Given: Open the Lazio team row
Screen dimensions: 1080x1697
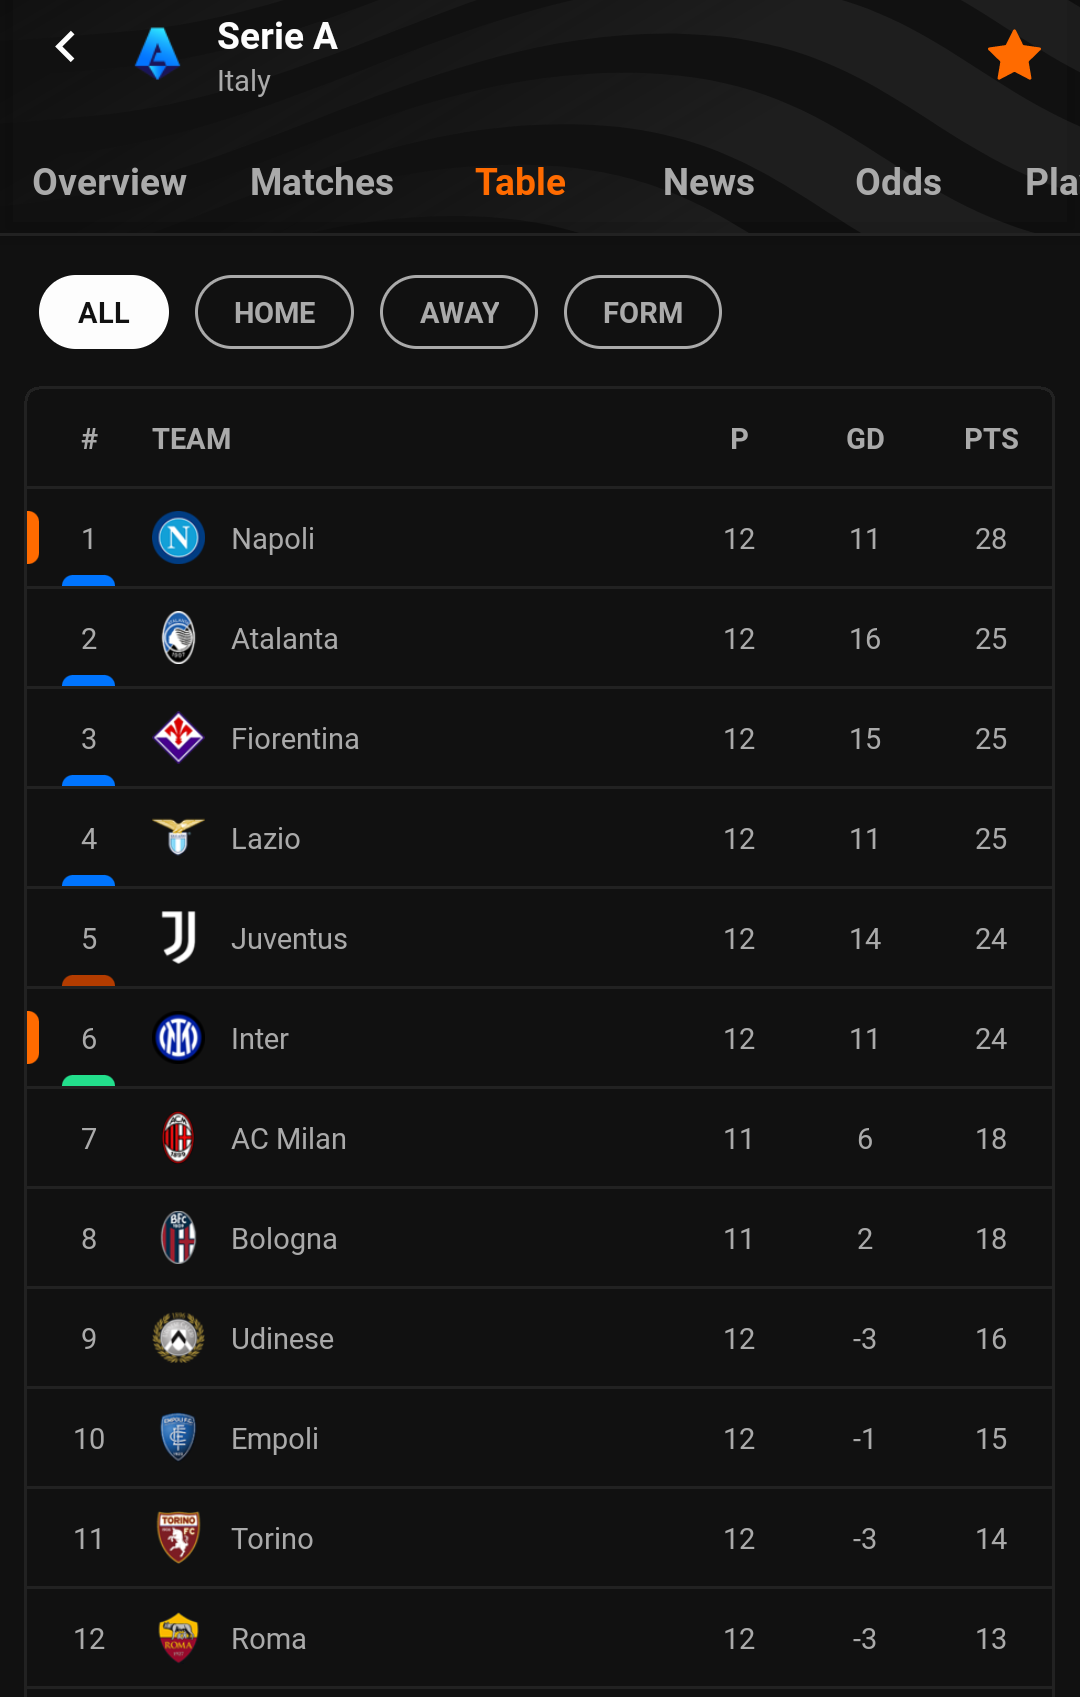Looking at the screenshot, I should tap(540, 838).
